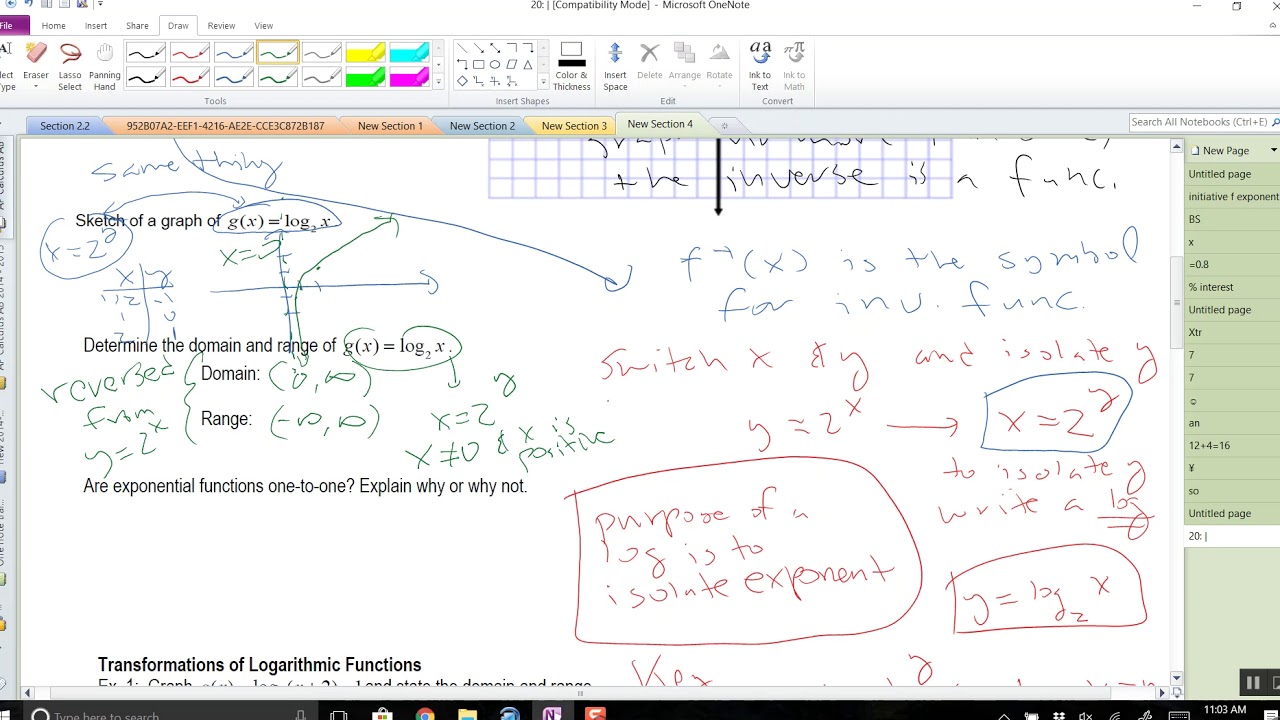Pick the thin blue pen, top row
The image size is (1280, 720).
tap(233, 53)
